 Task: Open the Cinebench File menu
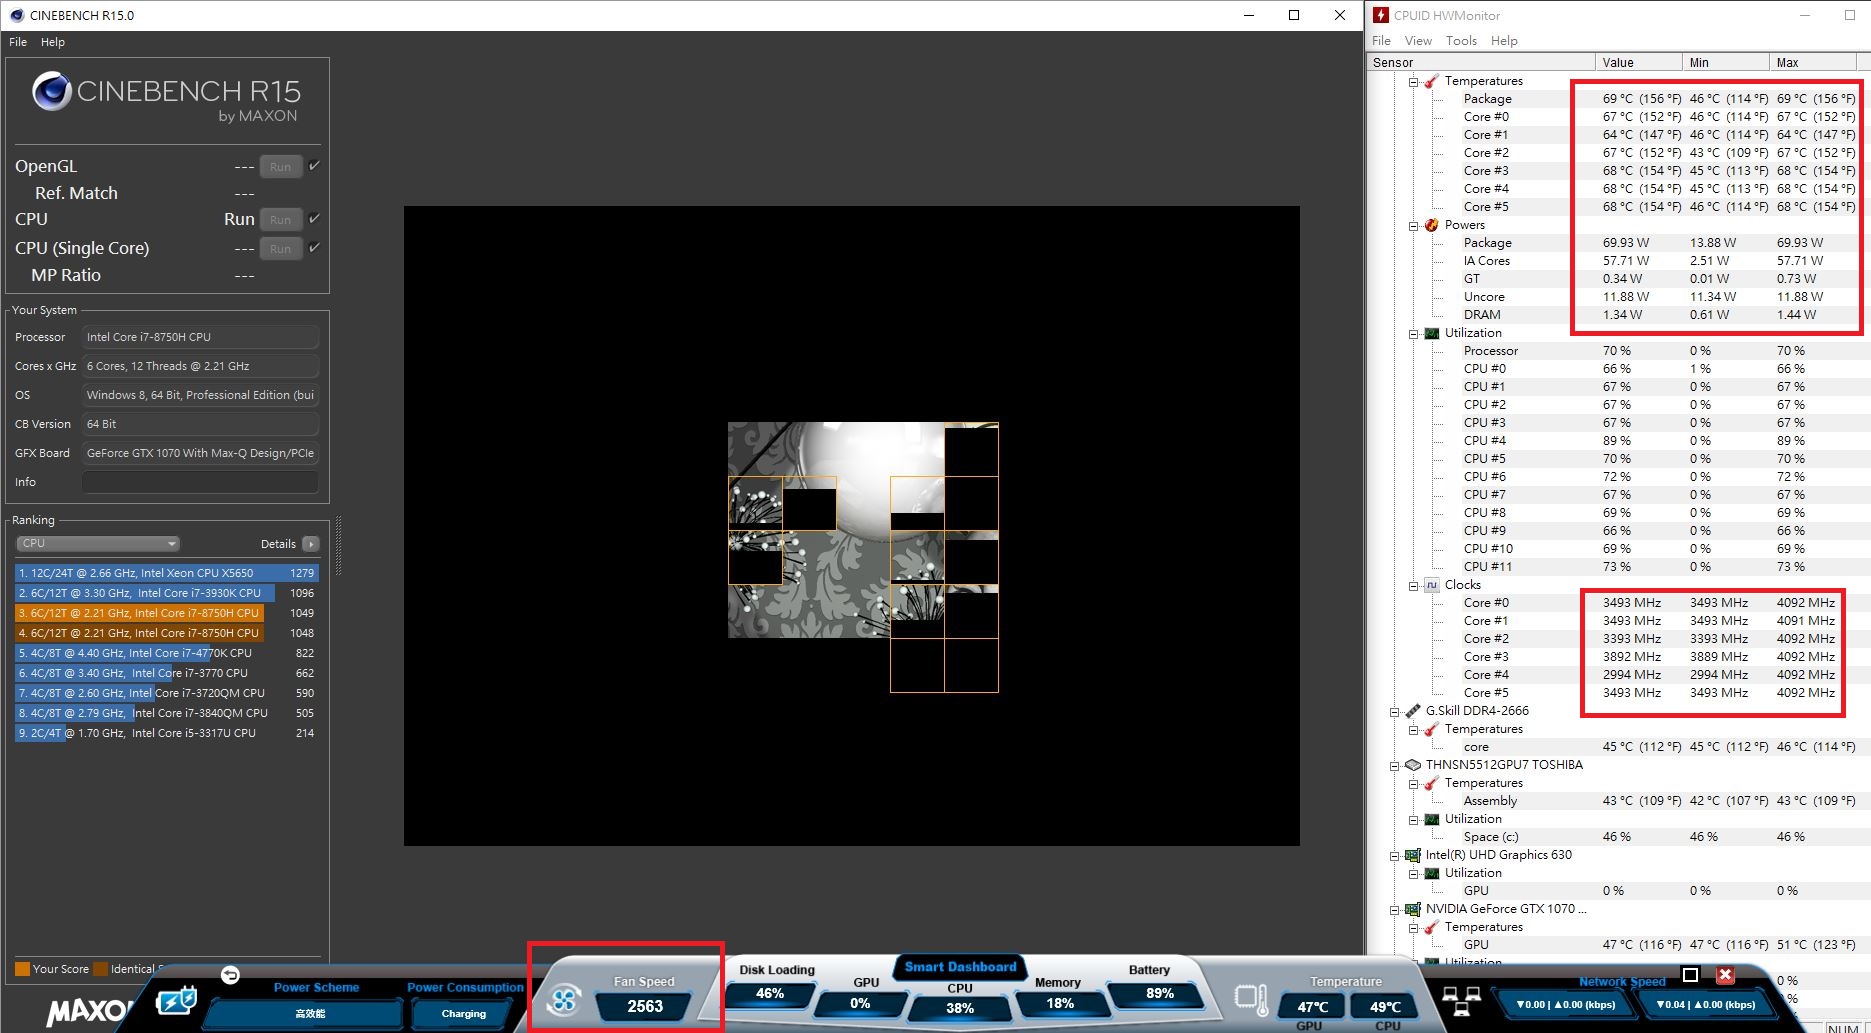18,42
